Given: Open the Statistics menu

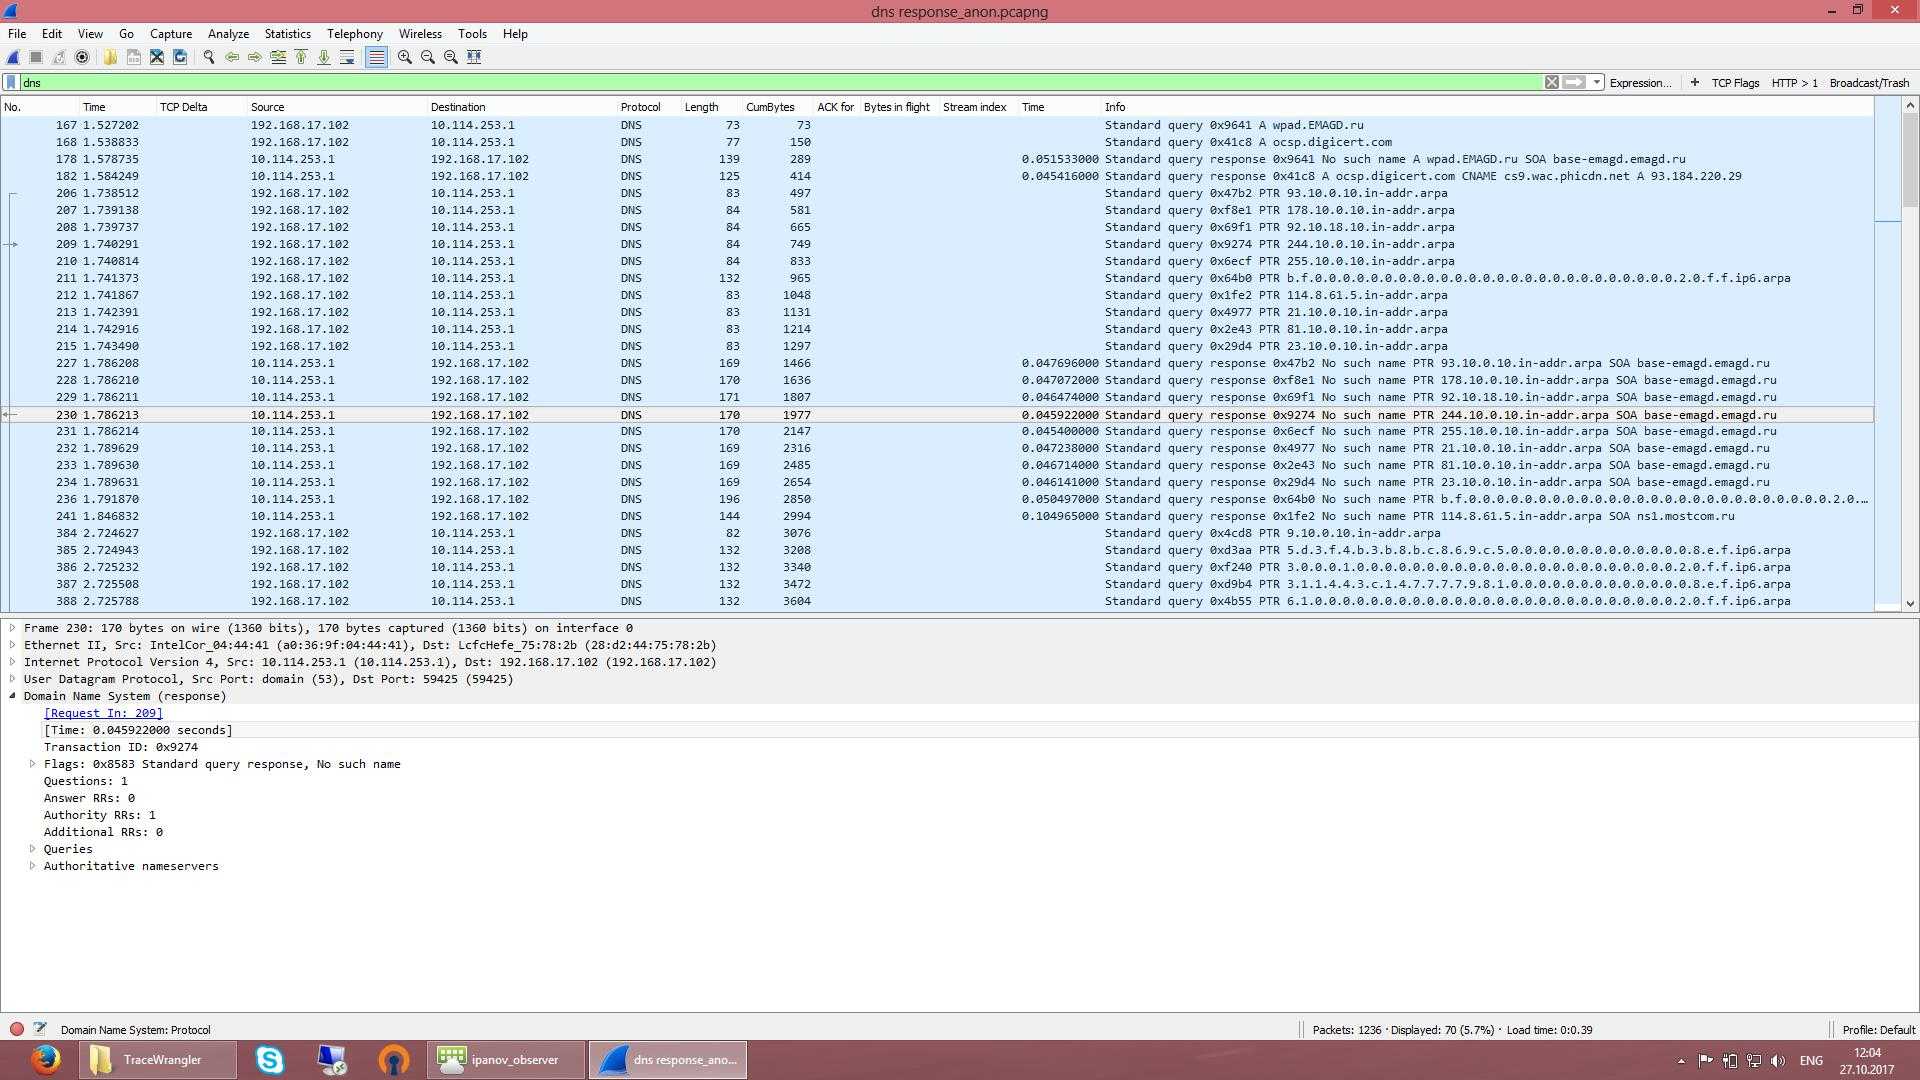Looking at the screenshot, I should tap(287, 33).
